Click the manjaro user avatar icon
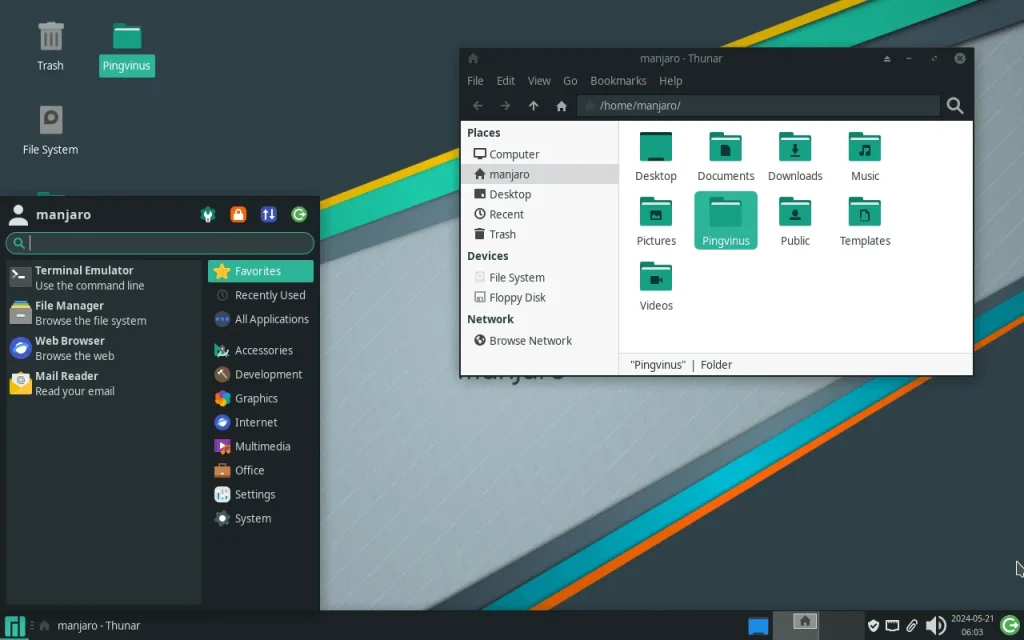 (18, 215)
